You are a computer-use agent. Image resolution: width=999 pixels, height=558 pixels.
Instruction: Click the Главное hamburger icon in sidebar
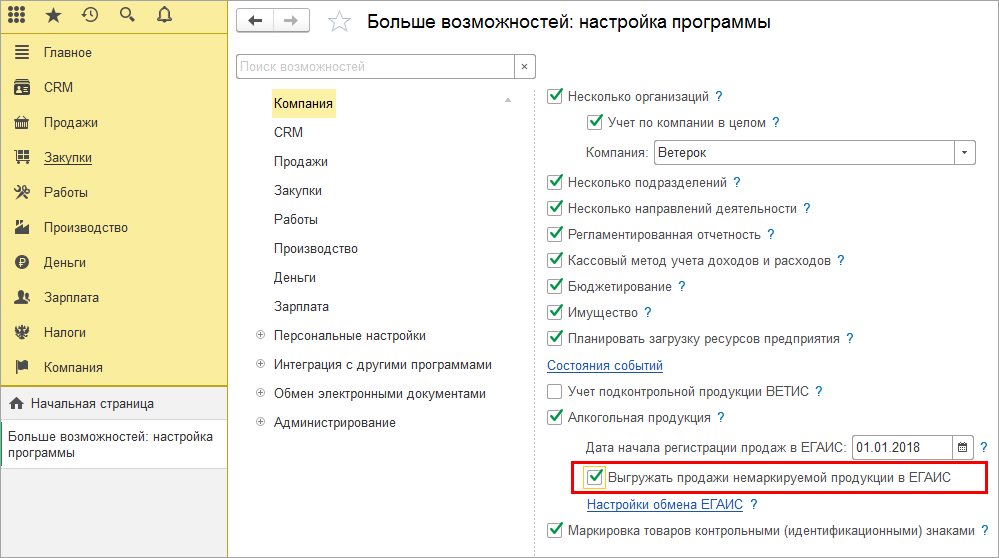tap(22, 52)
